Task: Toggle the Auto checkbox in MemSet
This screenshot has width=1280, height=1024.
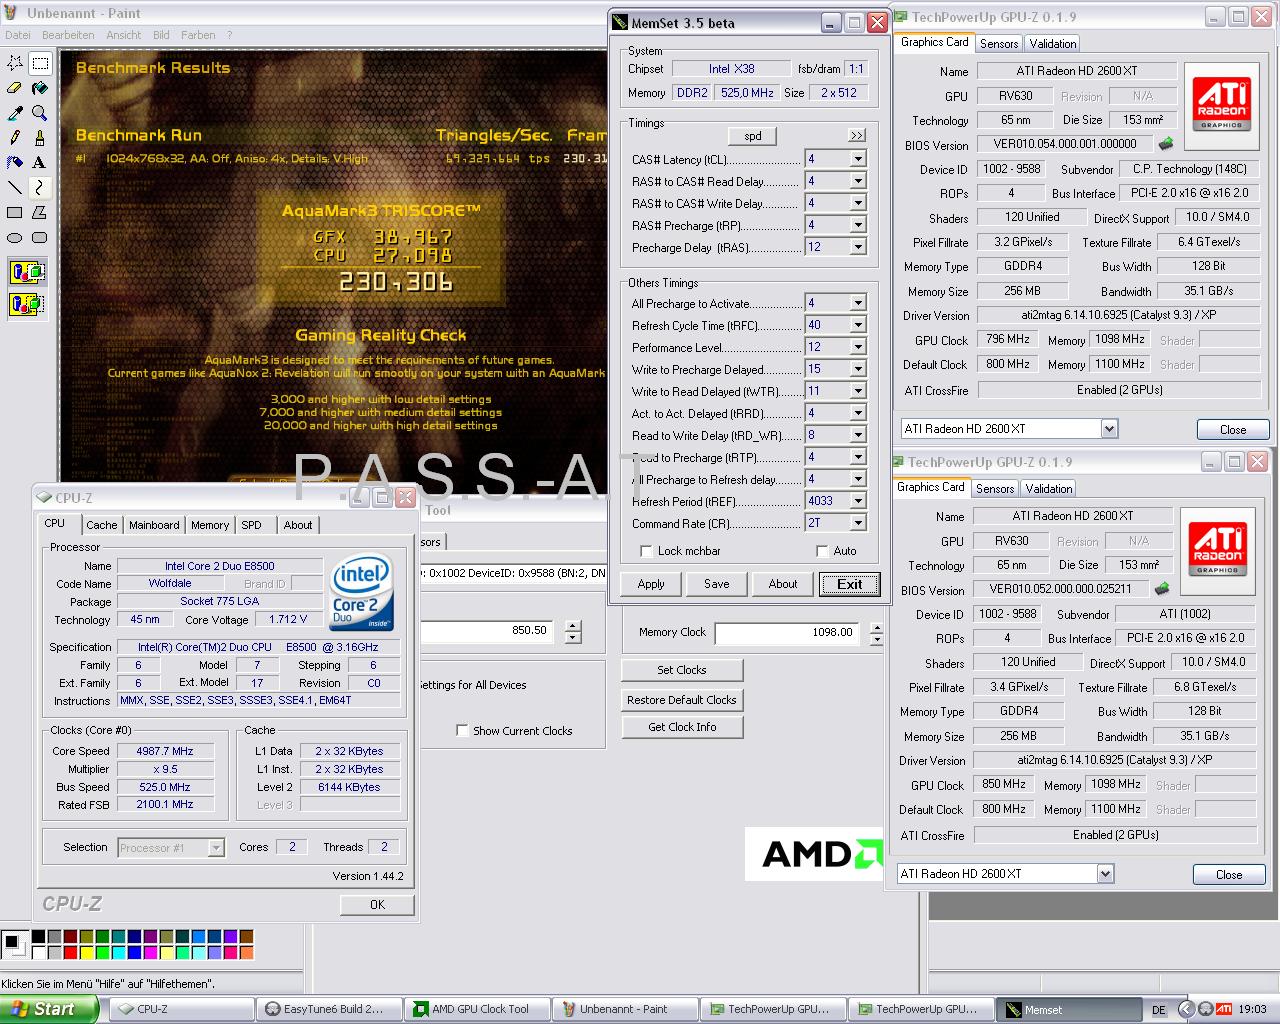Action: (822, 551)
